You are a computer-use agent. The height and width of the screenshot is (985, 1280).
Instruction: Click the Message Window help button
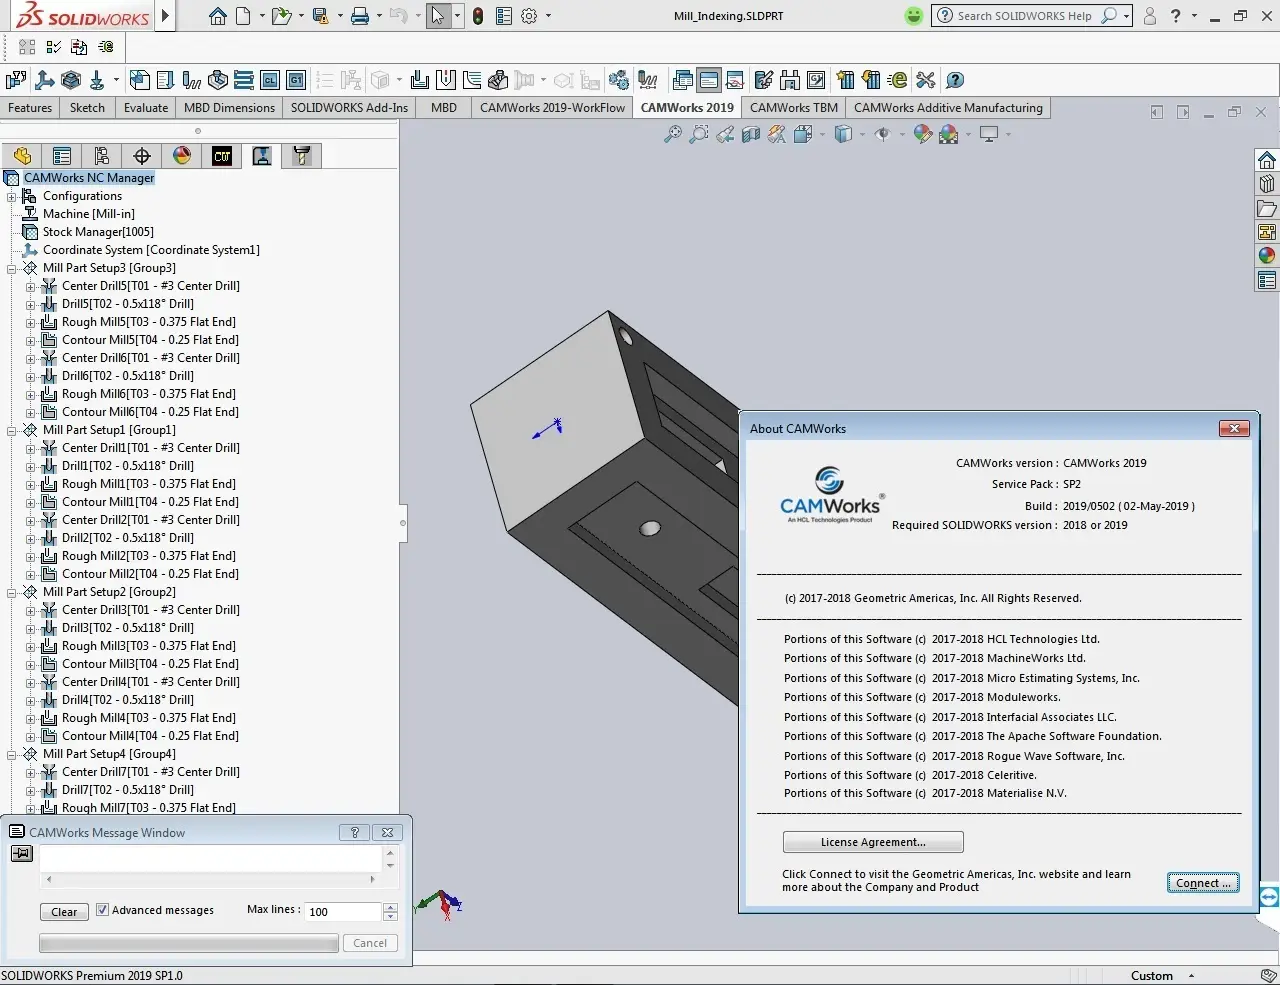(354, 832)
